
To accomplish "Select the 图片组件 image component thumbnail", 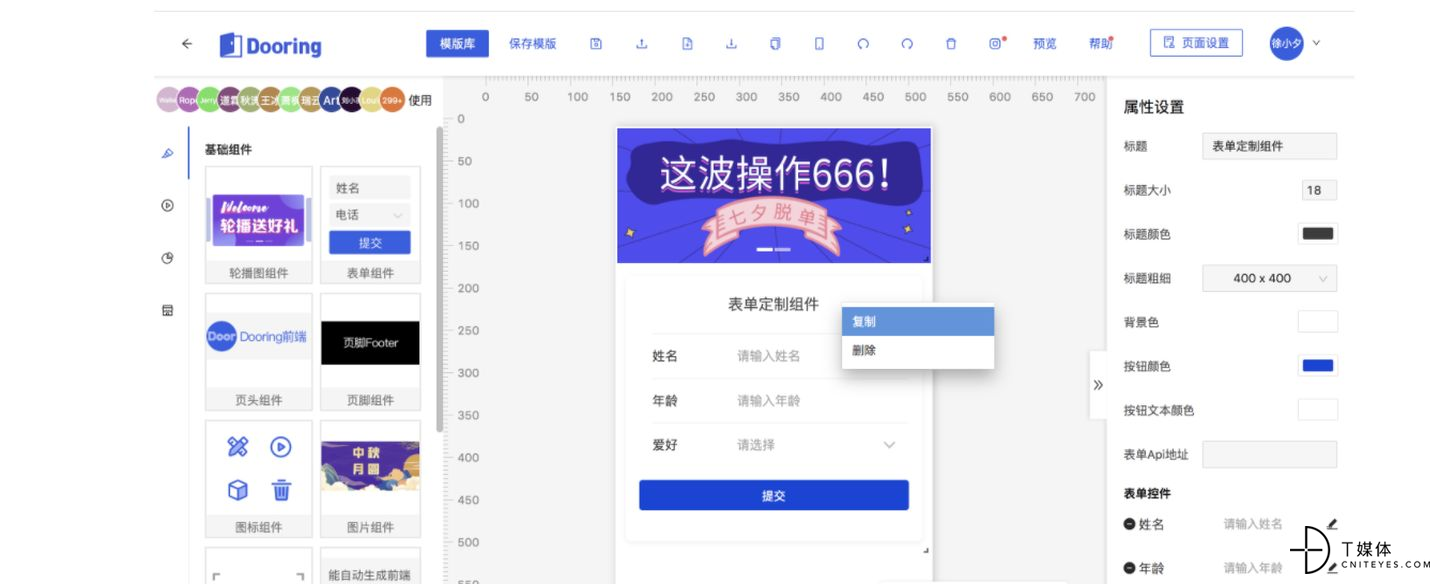I will 370,479.
